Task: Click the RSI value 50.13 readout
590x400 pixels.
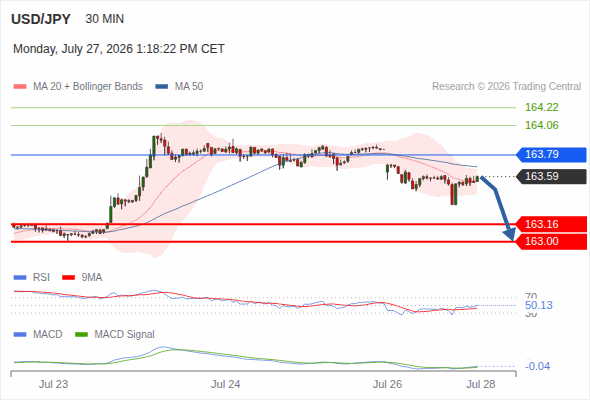Action: click(539, 306)
